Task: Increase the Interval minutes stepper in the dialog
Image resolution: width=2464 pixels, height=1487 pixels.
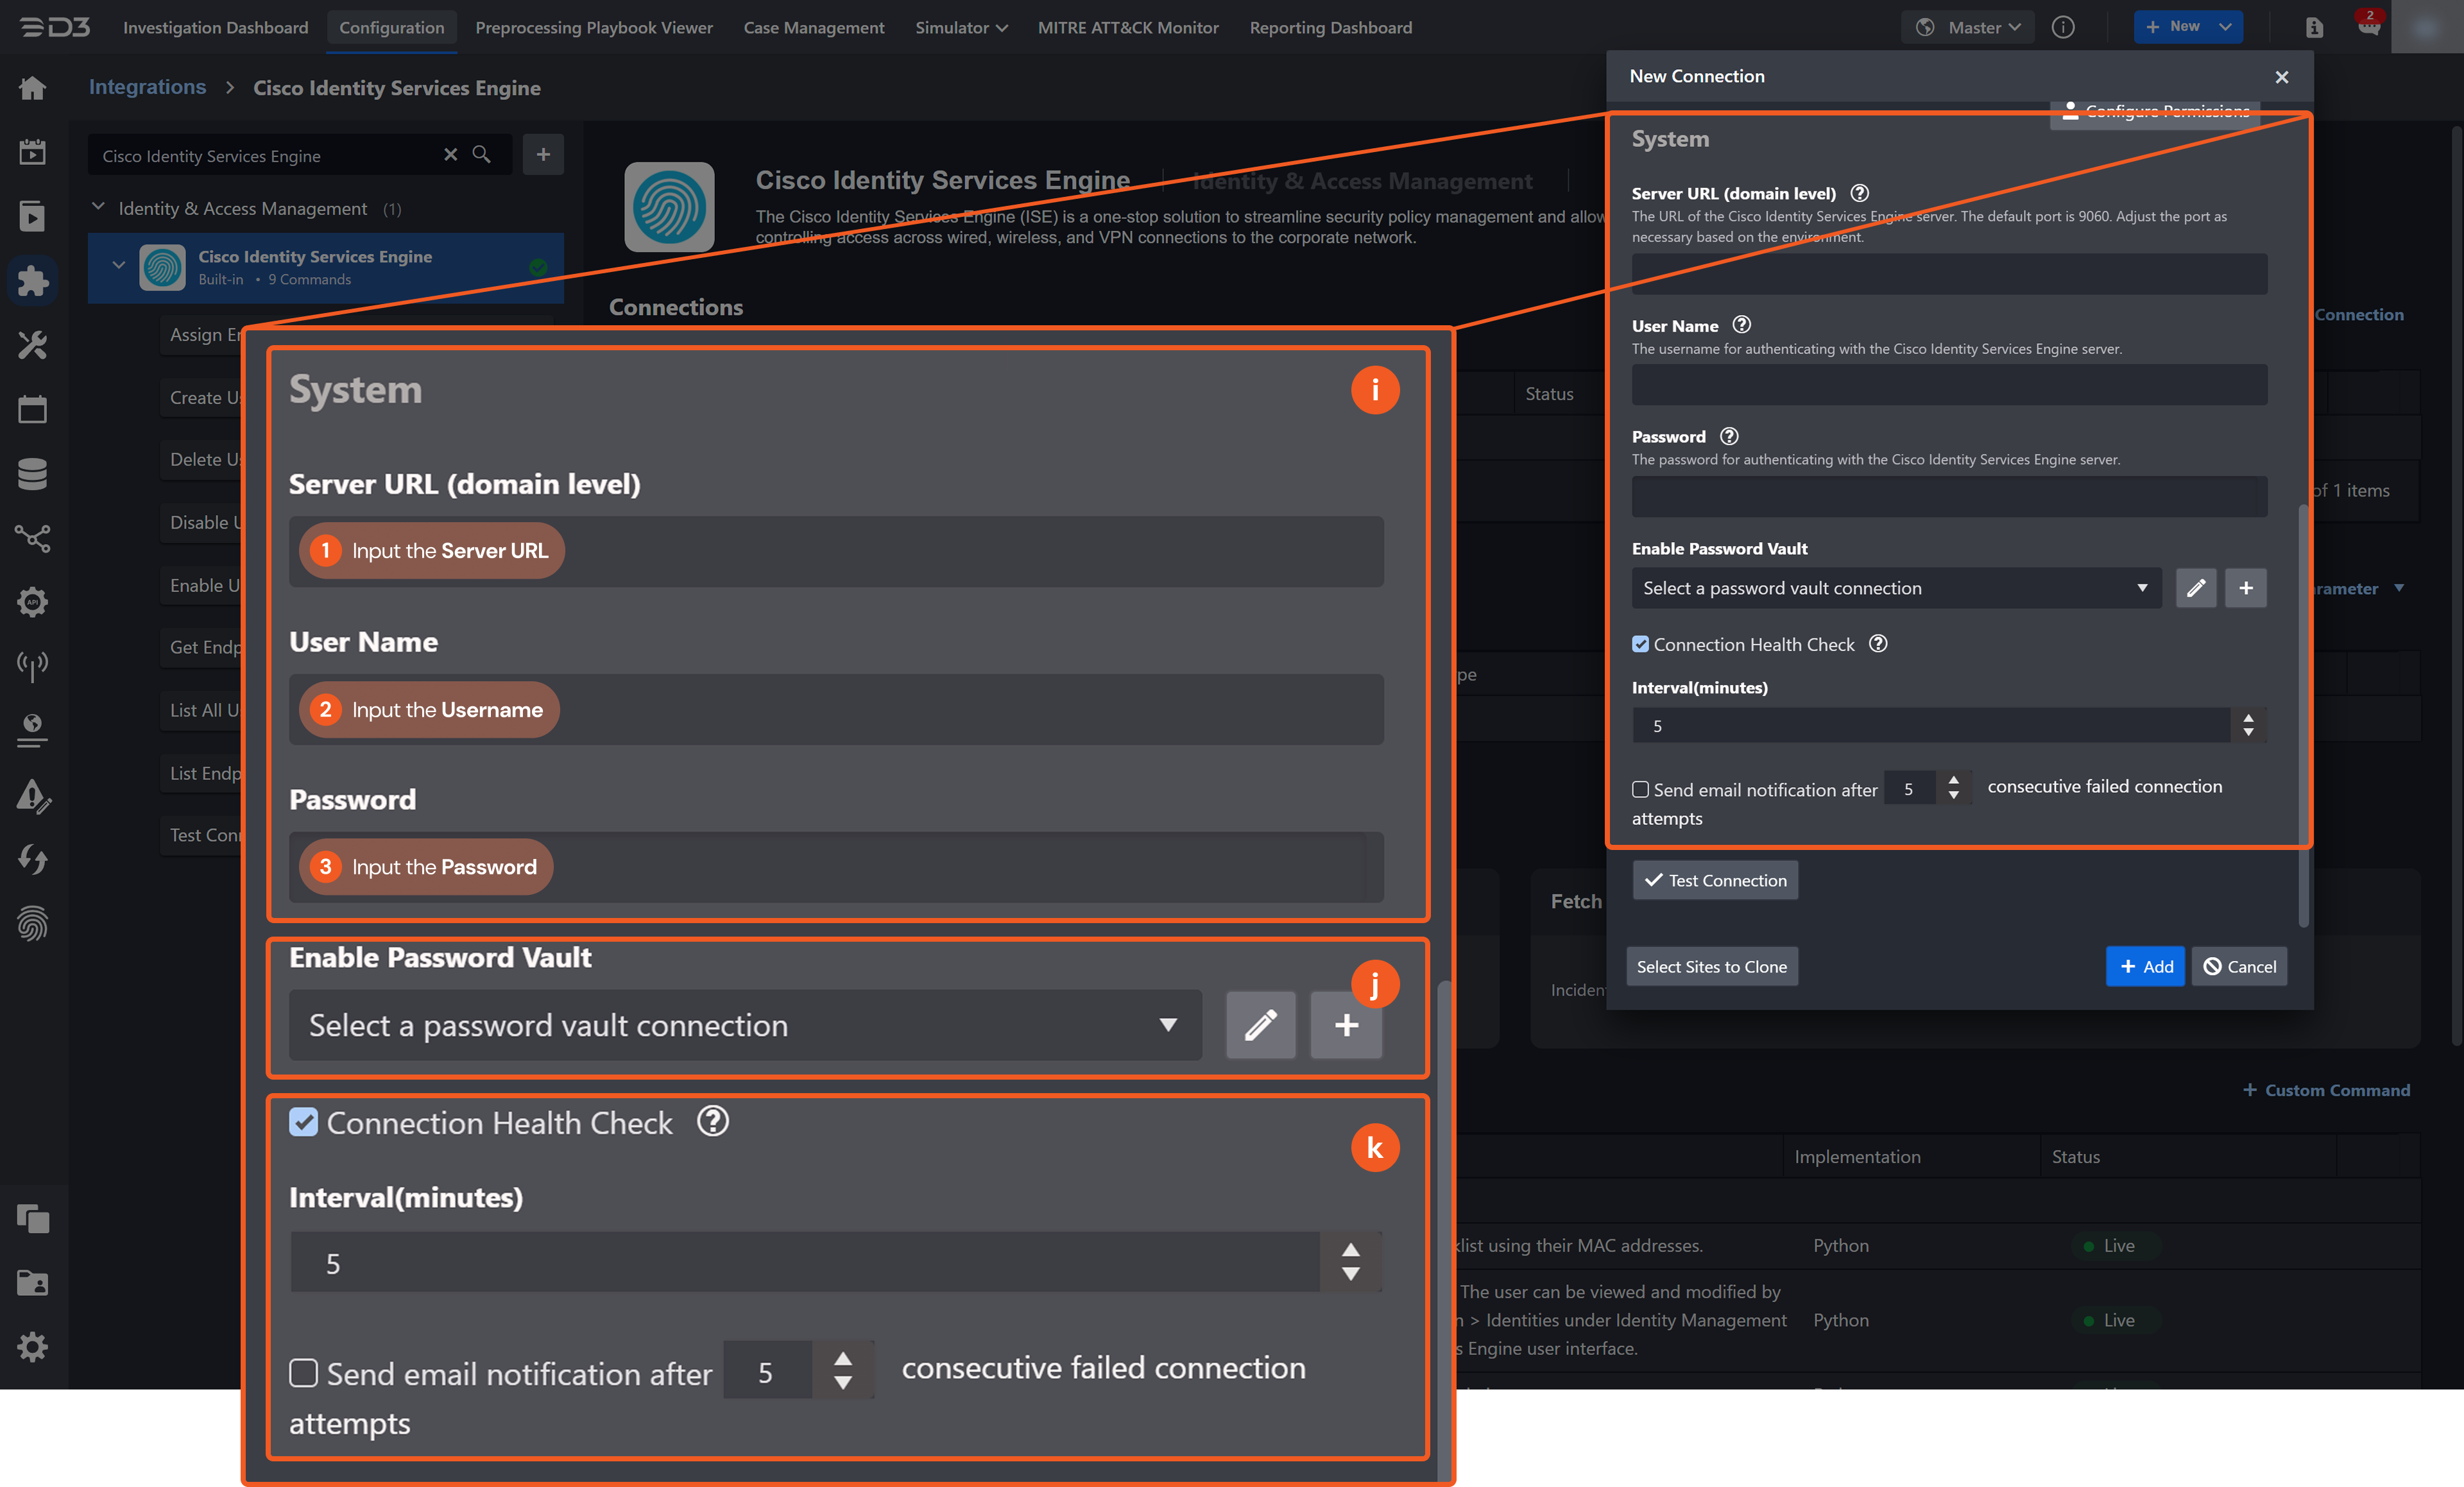Action: click(x=2248, y=718)
